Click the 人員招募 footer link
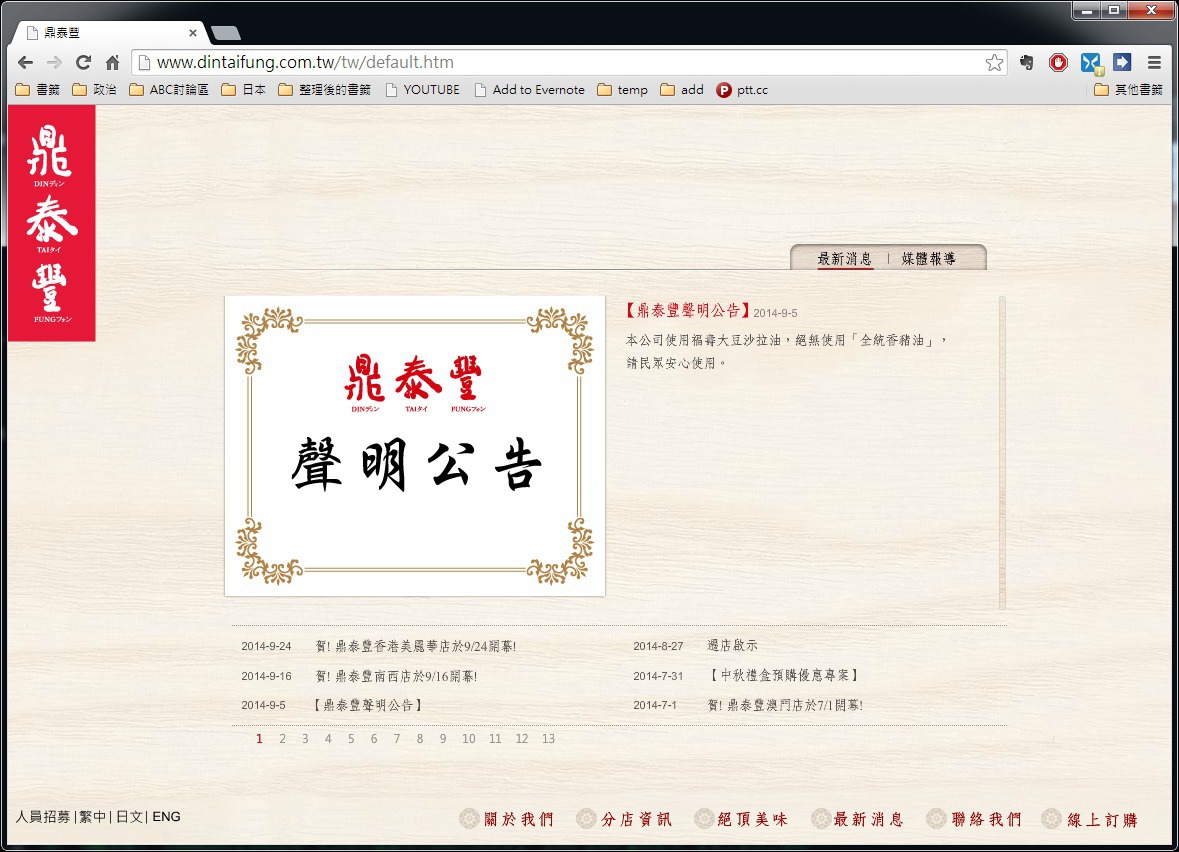Image resolution: width=1179 pixels, height=852 pixels. click(43, 817)
